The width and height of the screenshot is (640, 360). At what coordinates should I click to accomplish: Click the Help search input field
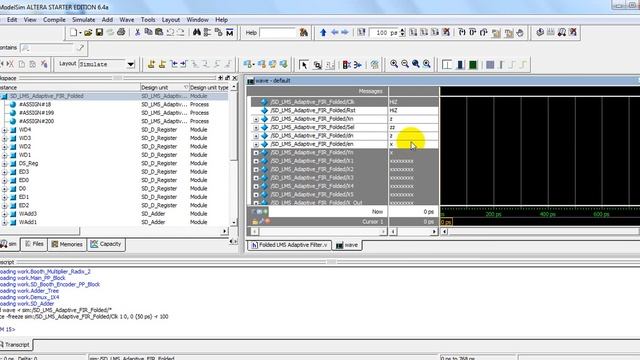(278, 33)
